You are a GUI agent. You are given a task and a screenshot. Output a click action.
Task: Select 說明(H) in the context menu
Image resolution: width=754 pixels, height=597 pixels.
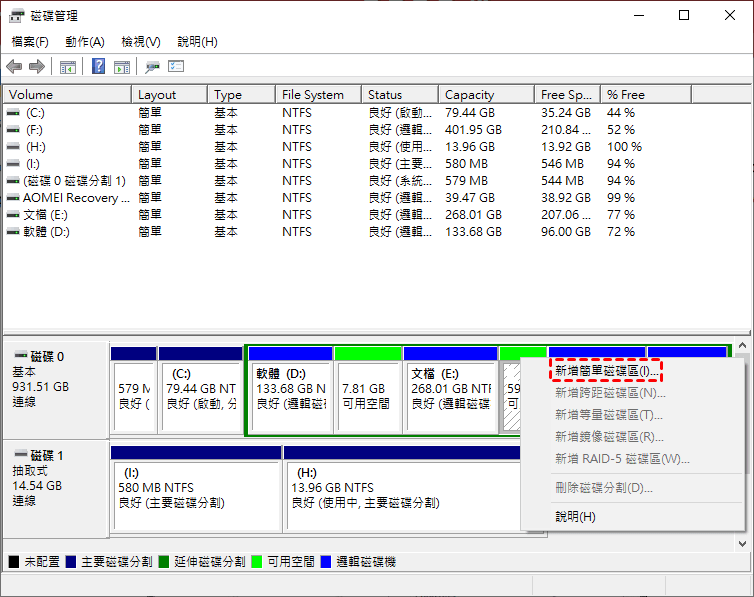(x=575, y=517)
